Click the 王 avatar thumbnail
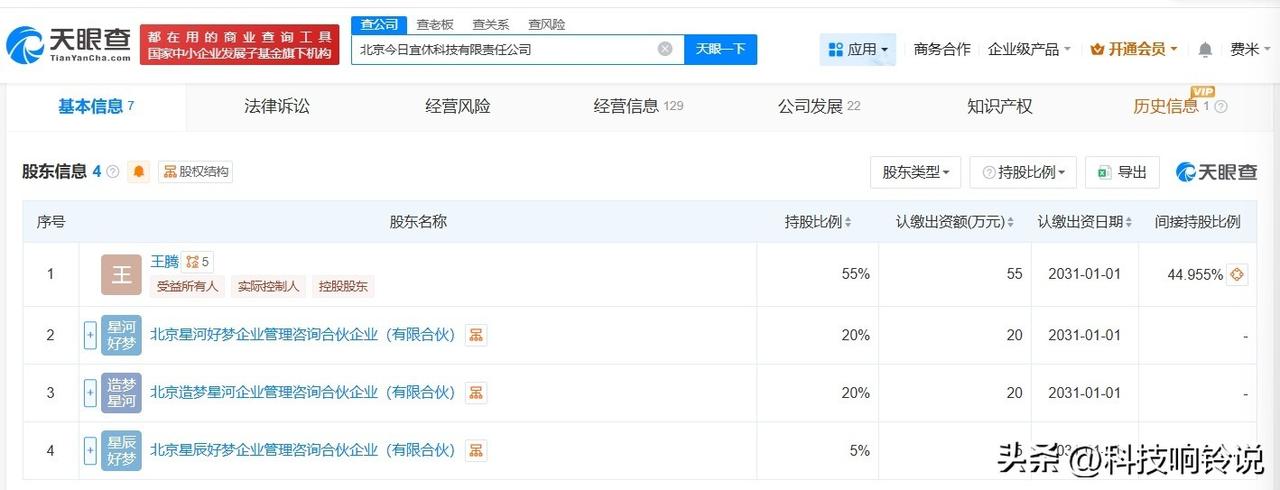This screenshot has width=1280, height=490. 121,274
